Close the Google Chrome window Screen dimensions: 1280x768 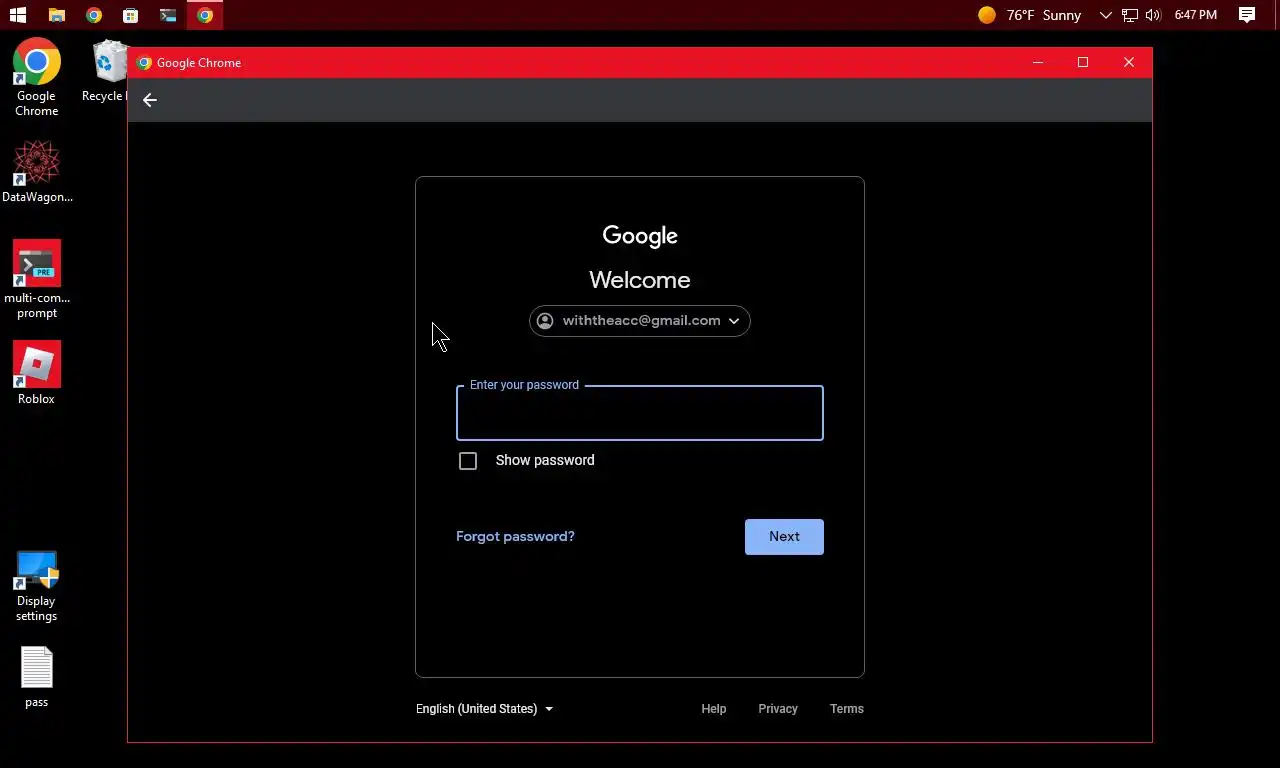point(1129,63)
